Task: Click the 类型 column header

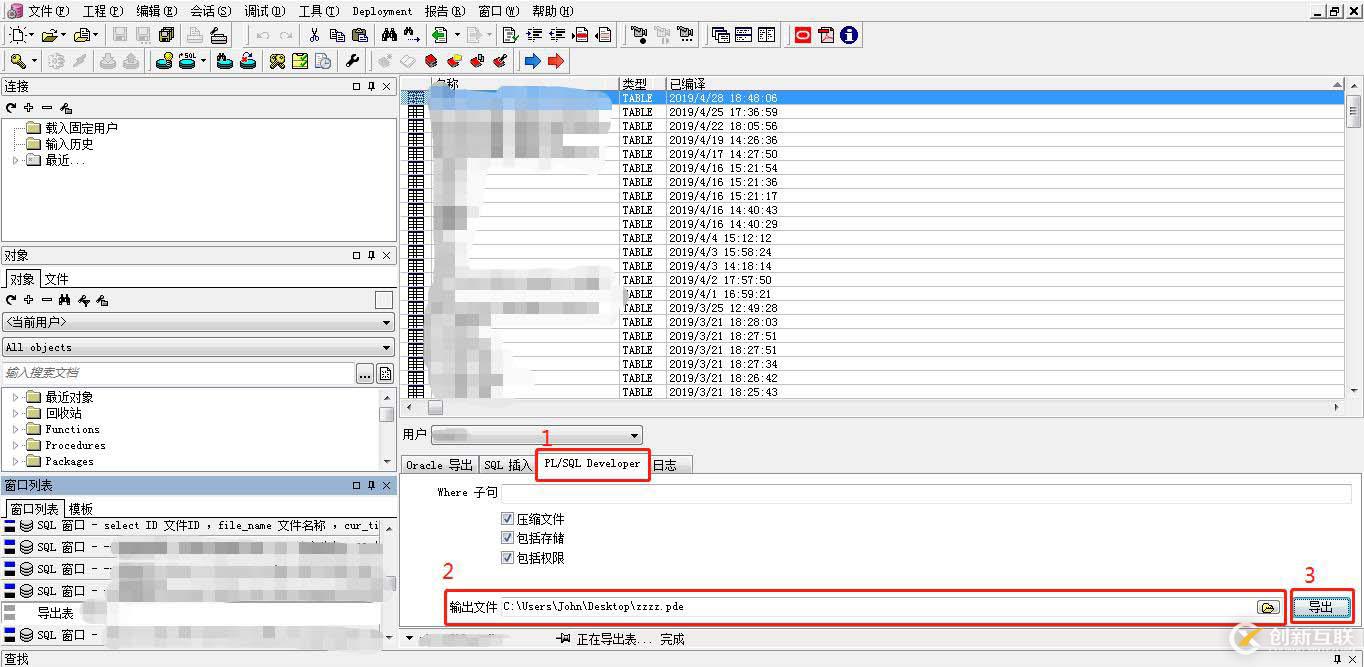Action: point(642,84)
